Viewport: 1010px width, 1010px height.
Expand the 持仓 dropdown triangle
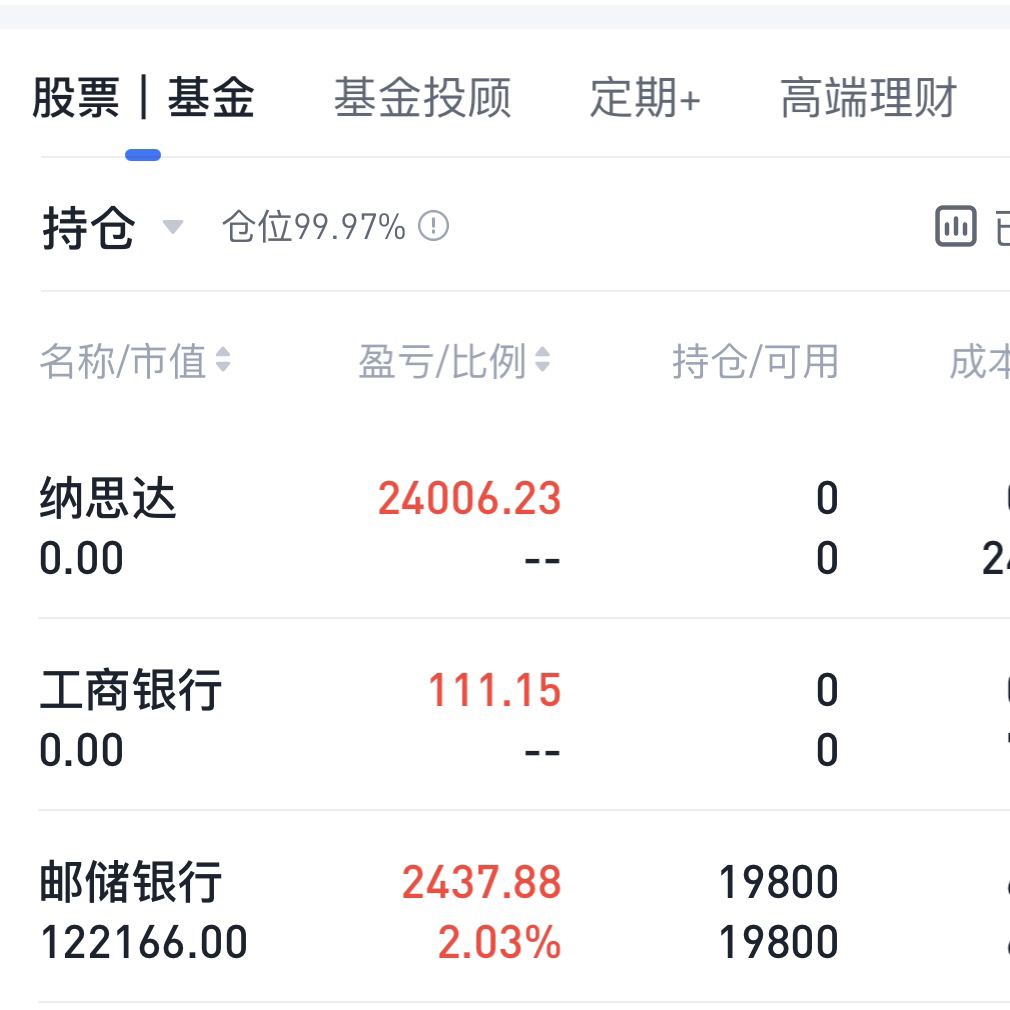[173, 227]
